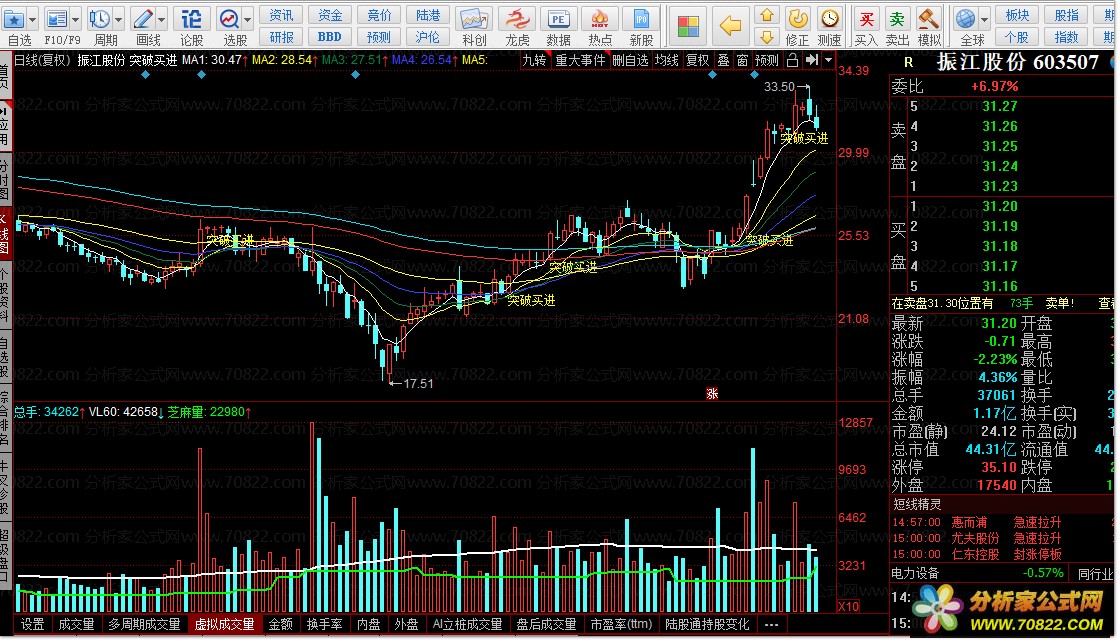Click the skip-to-end arrow chart icon
This screenshot has width=1120, height=641.
(811, 61)
